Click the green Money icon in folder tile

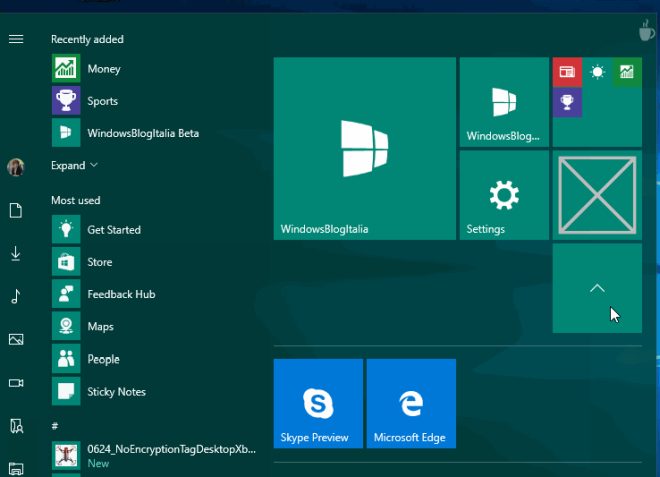coord(627,72)
